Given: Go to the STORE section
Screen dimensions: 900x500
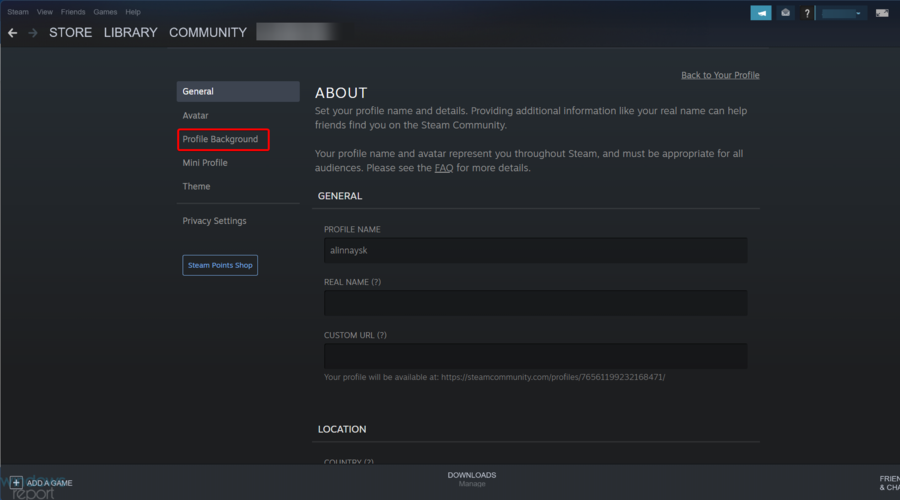Looking at the screenshot, I should (x=70, y=33).
